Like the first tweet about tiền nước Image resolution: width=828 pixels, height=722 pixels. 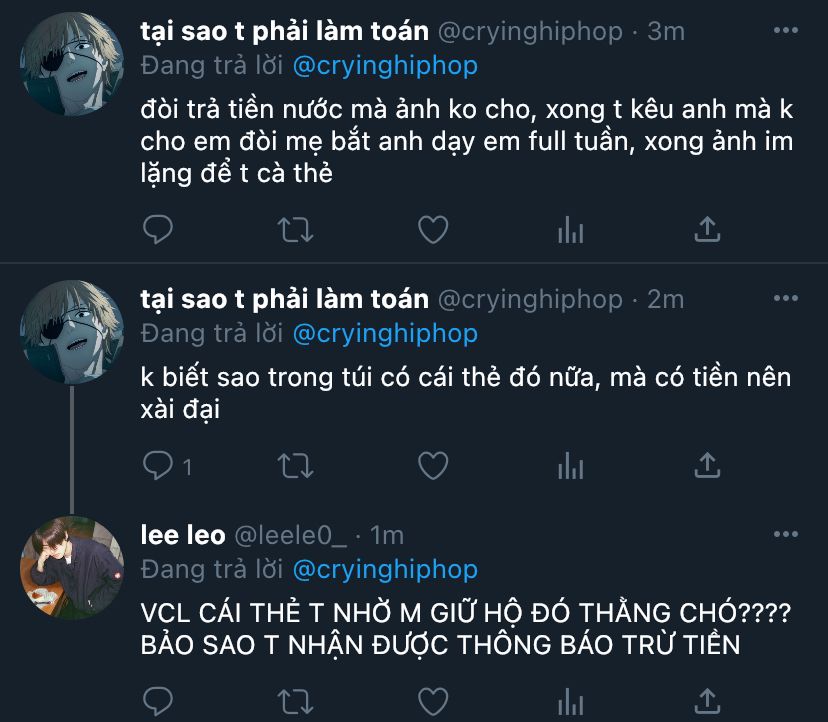(x=432, y=230)
